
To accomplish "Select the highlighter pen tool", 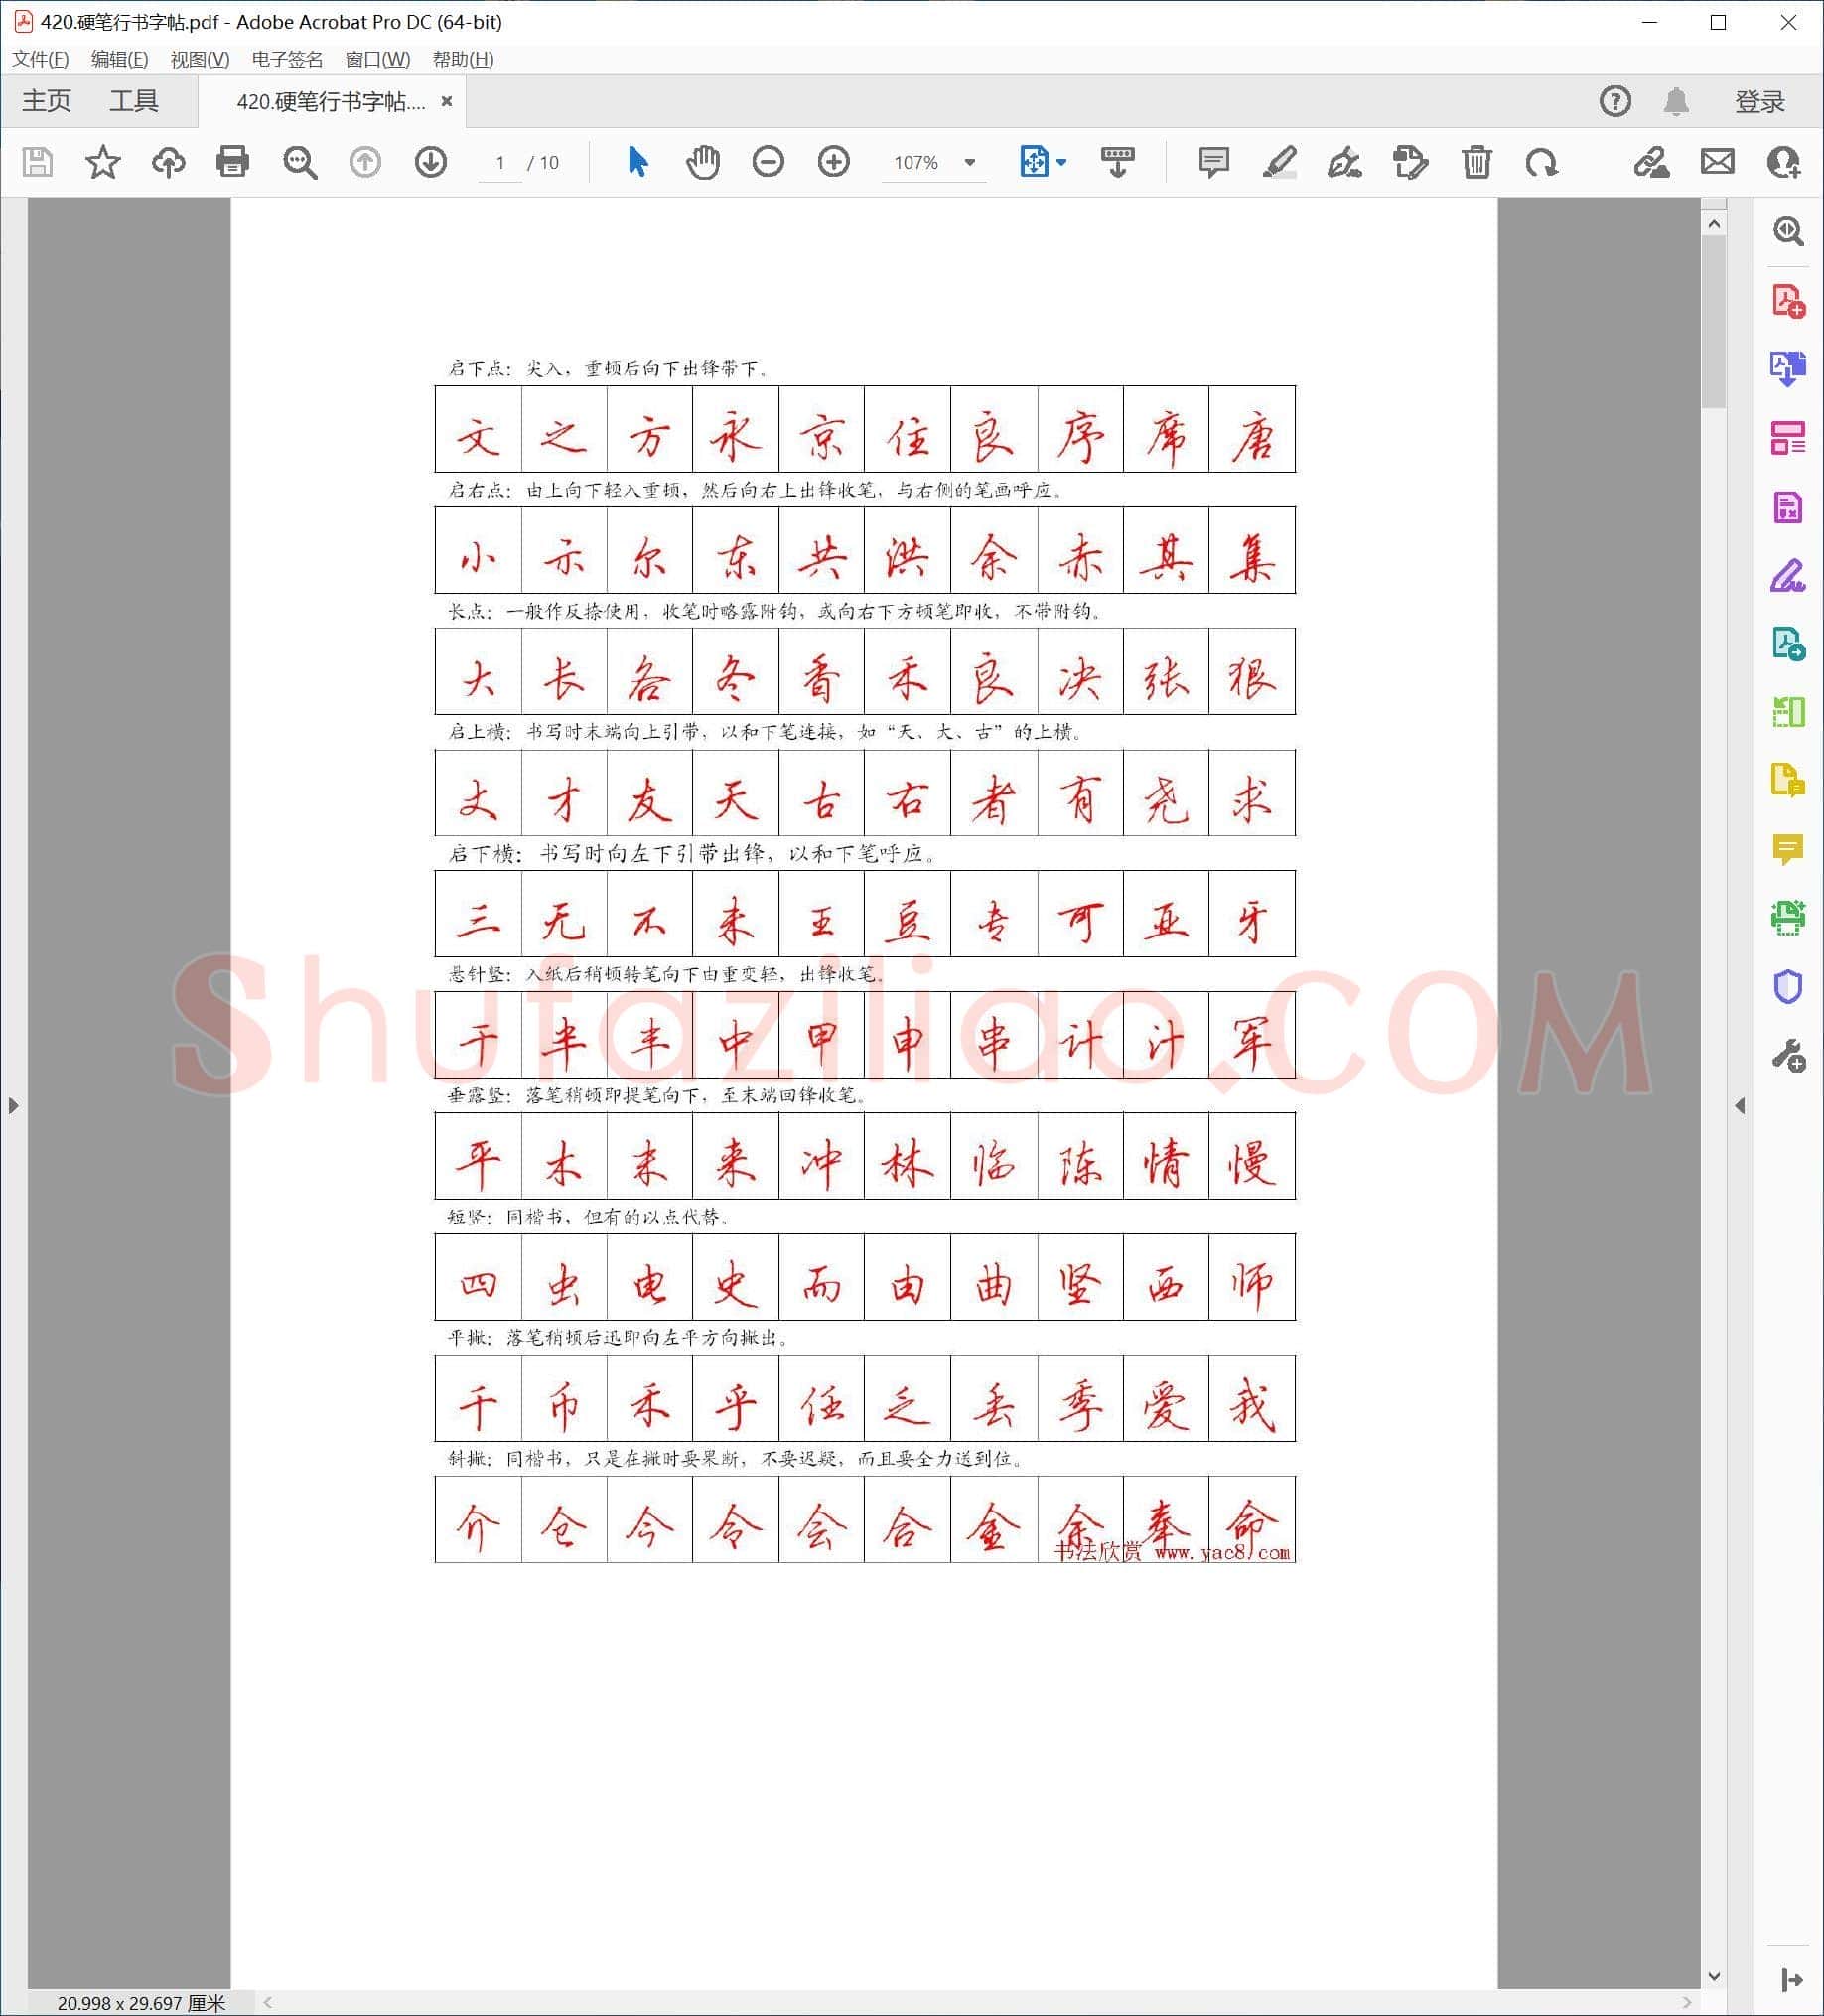I will pyautogui.click(x=1280, y=162).
